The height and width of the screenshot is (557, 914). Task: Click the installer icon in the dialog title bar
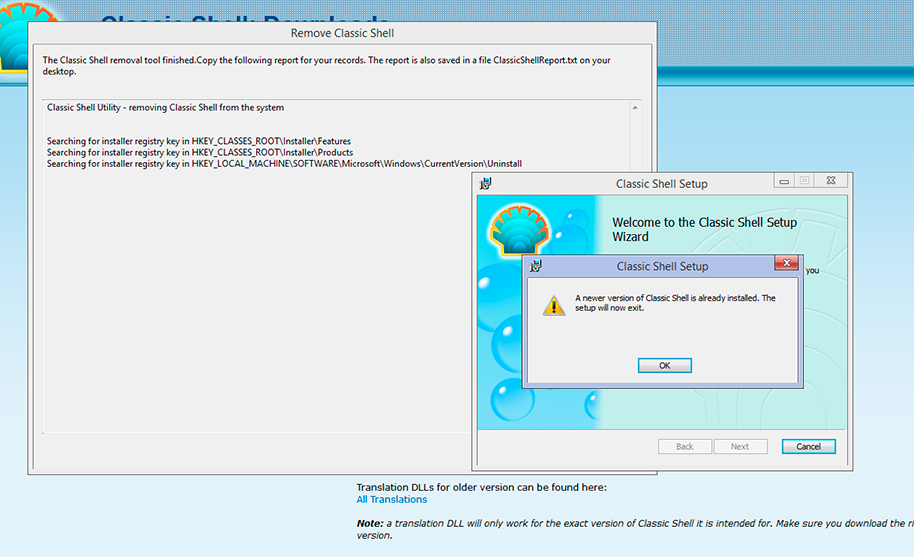click(x=536, y=266)
